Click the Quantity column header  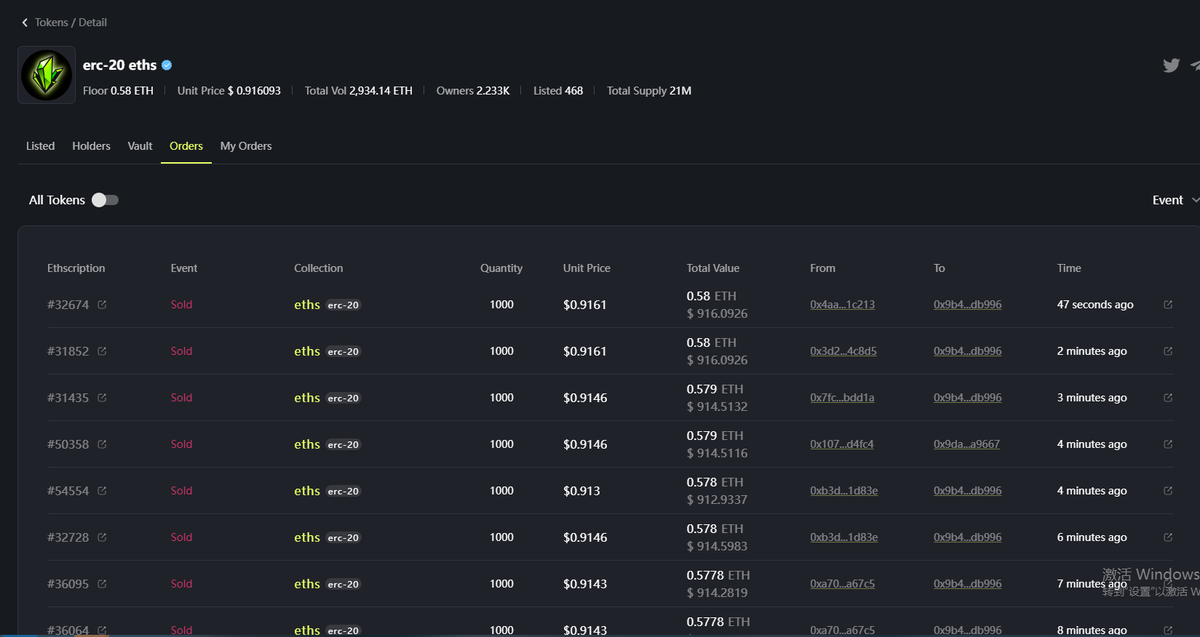(x=501, y=268)
